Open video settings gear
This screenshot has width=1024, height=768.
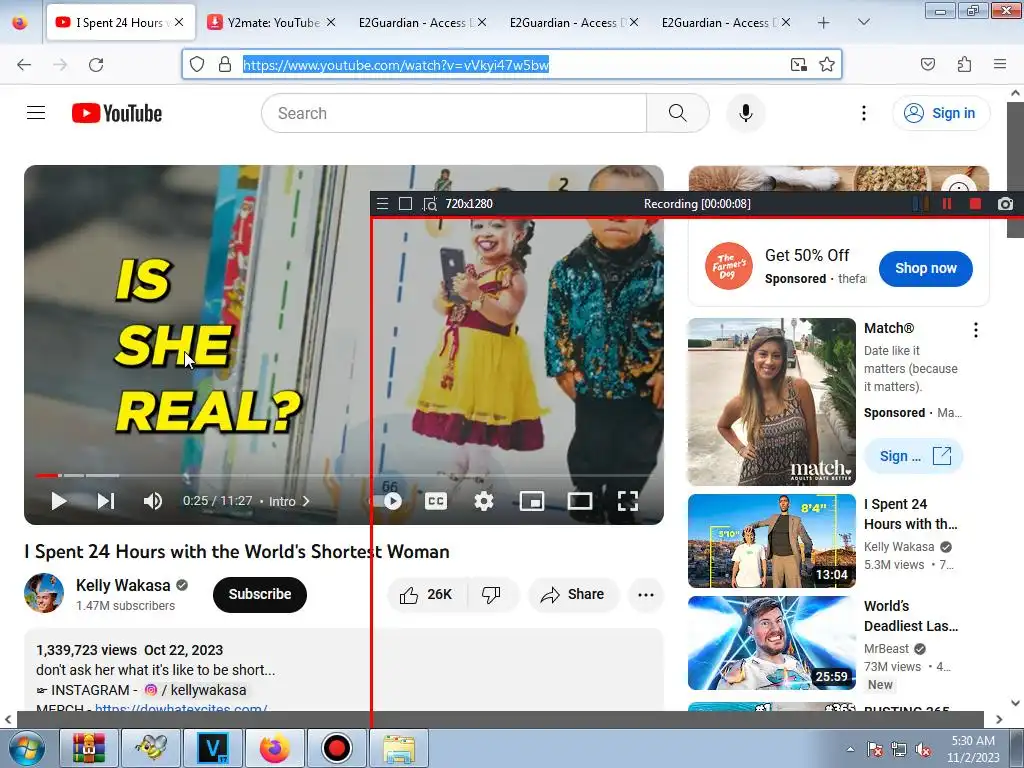point(483,501)
